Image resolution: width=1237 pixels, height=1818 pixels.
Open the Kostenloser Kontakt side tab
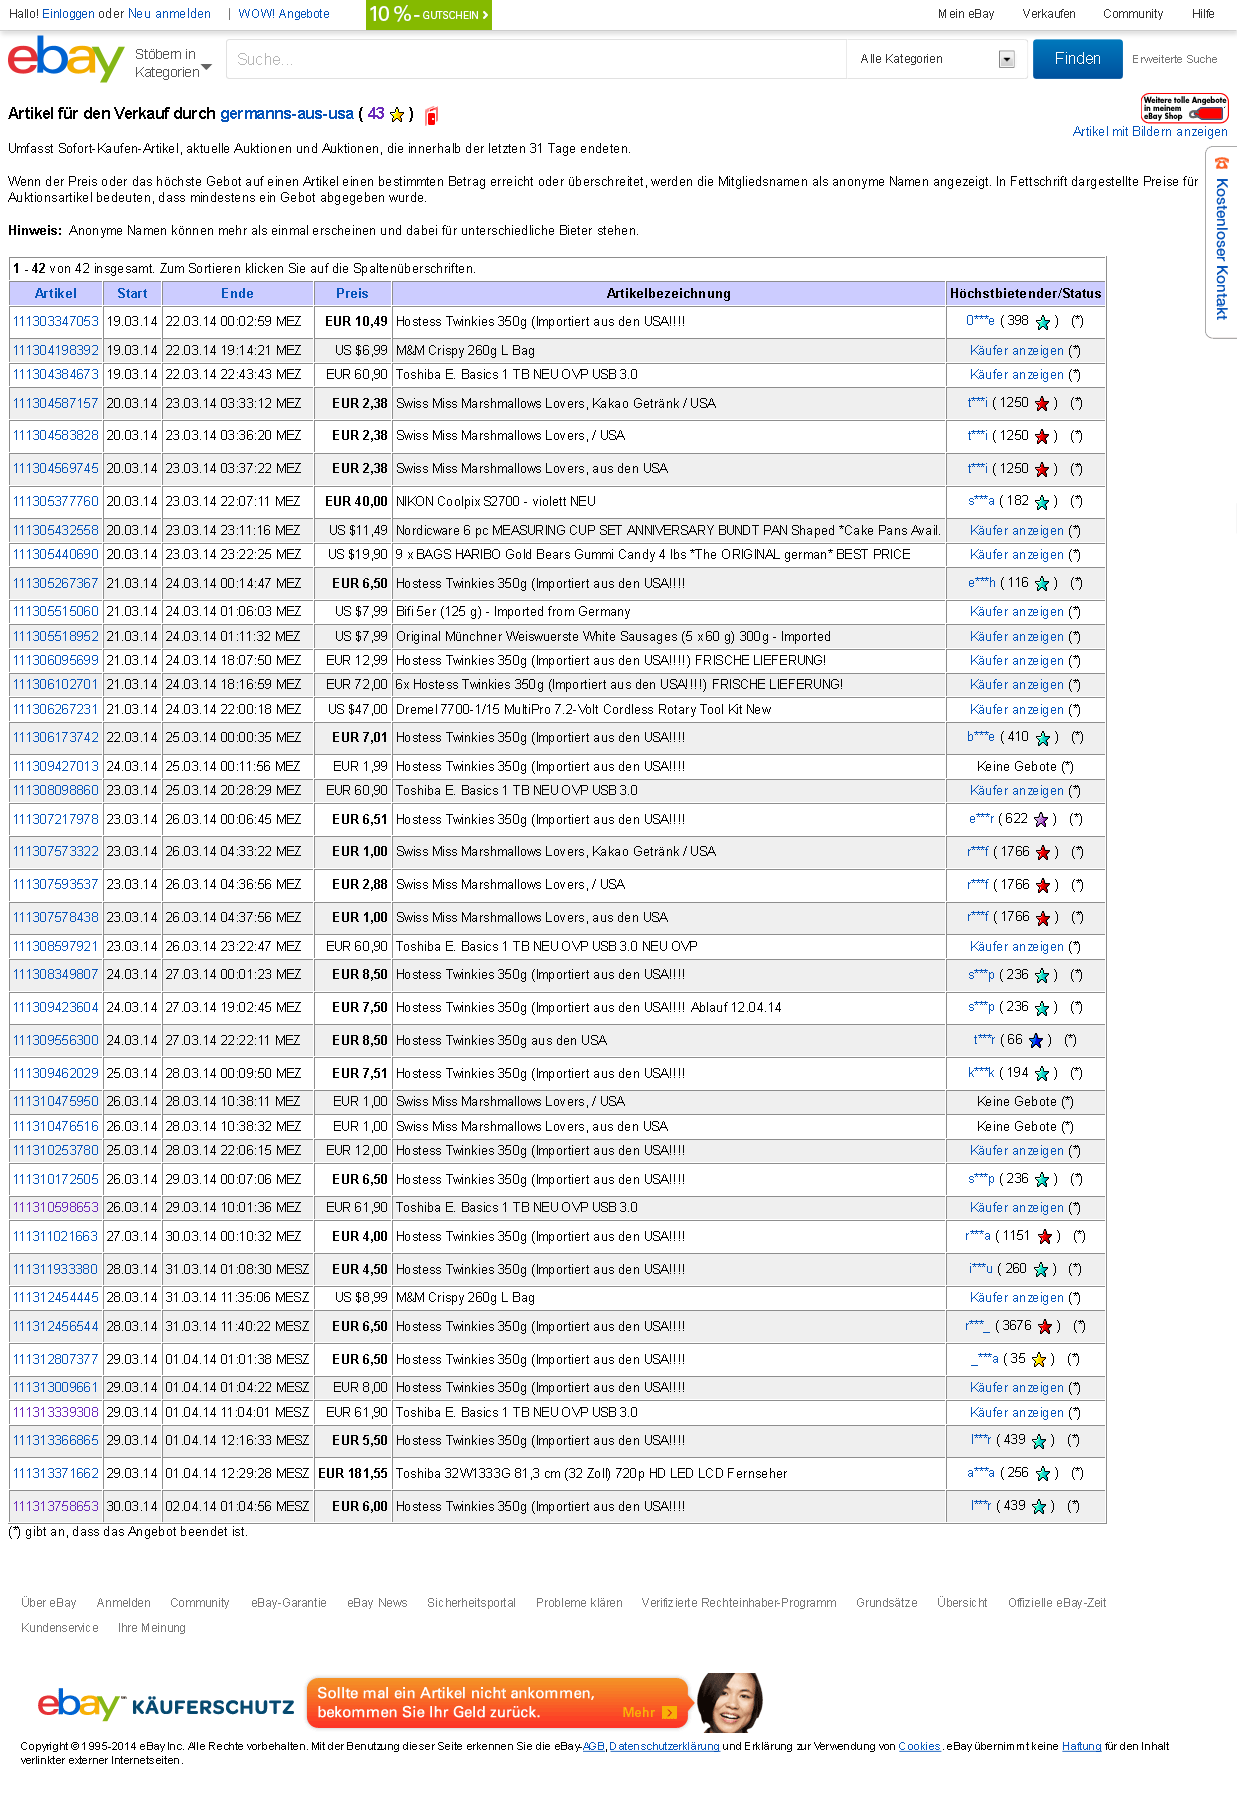click(x=1221, y=242)
